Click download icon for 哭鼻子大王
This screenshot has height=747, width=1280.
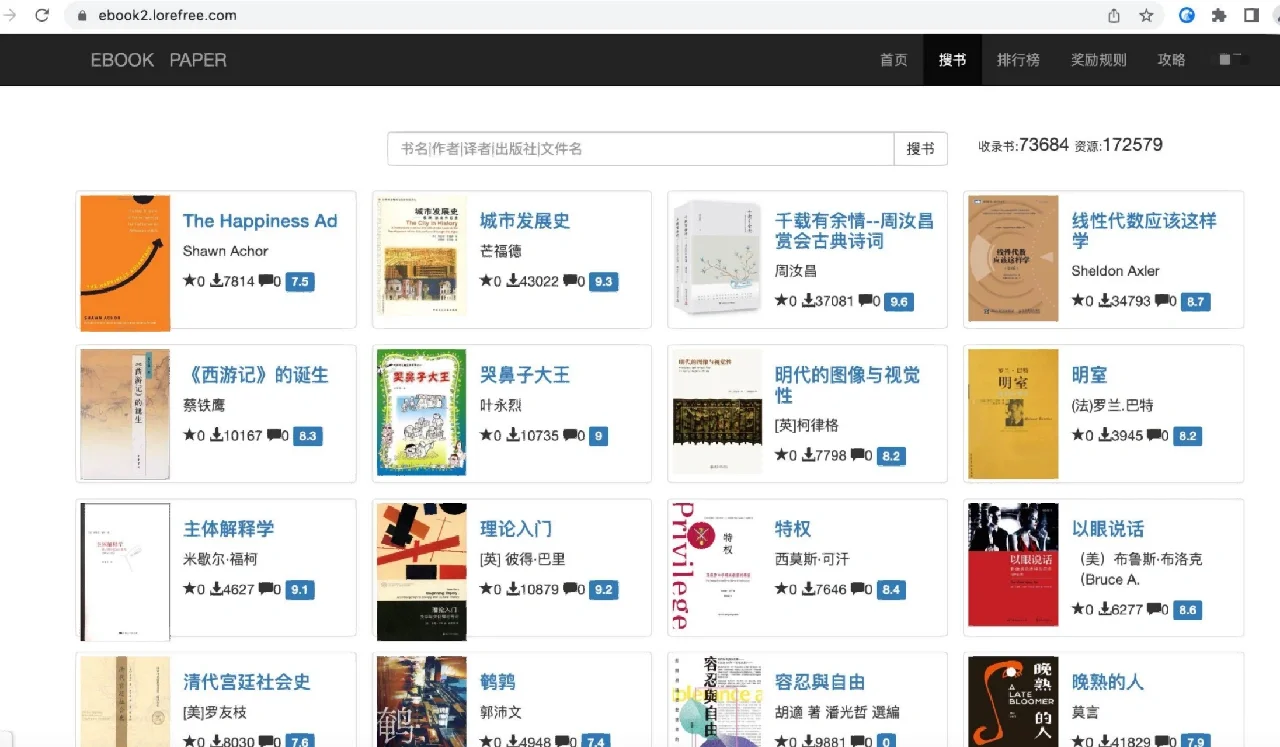click(513, 435)
